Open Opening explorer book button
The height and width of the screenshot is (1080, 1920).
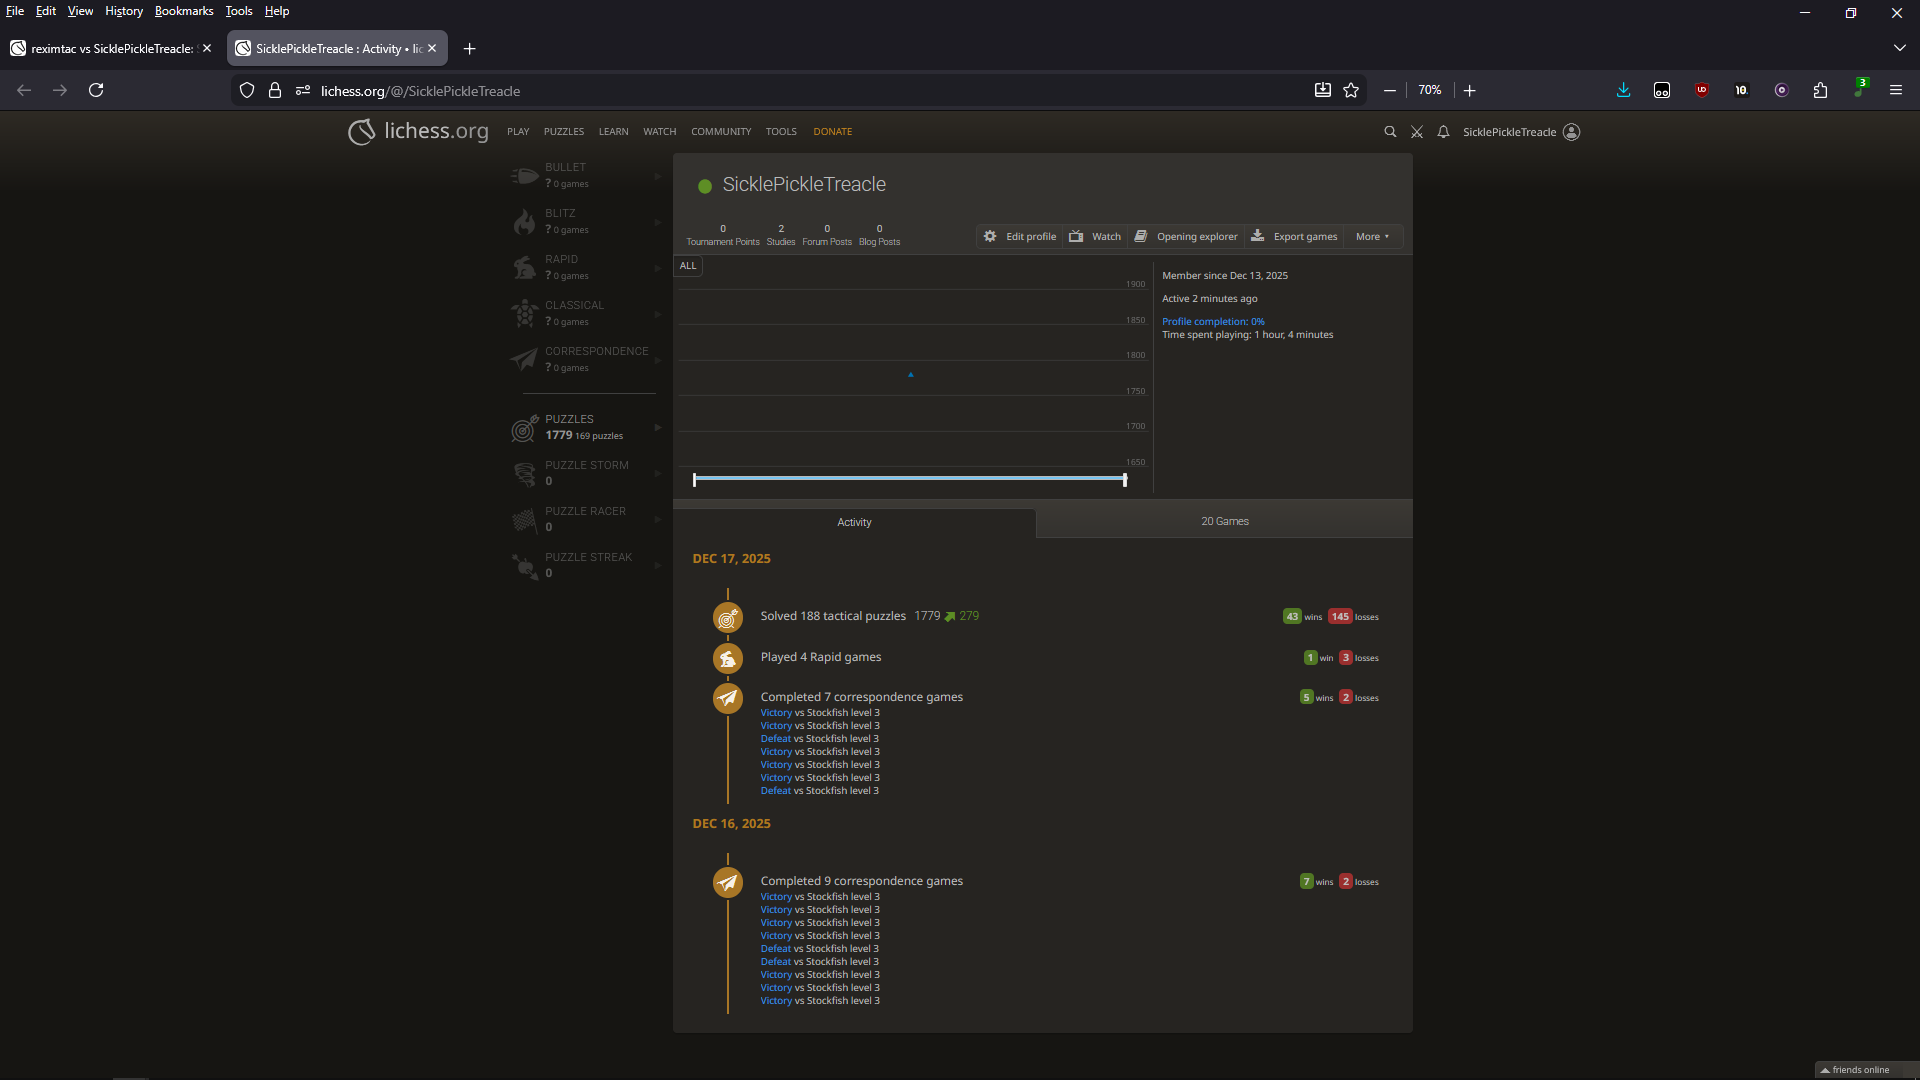pos(1186,237)
